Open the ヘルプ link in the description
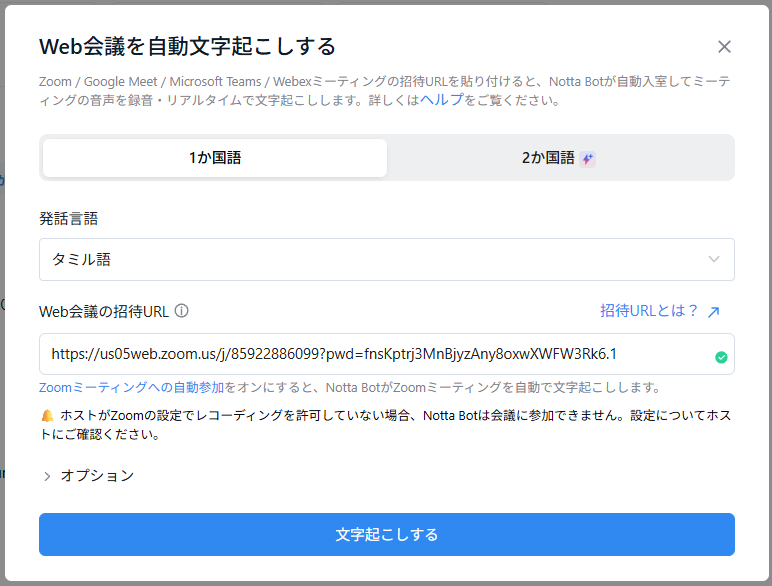The image size is (772, 586). [441, 100]
